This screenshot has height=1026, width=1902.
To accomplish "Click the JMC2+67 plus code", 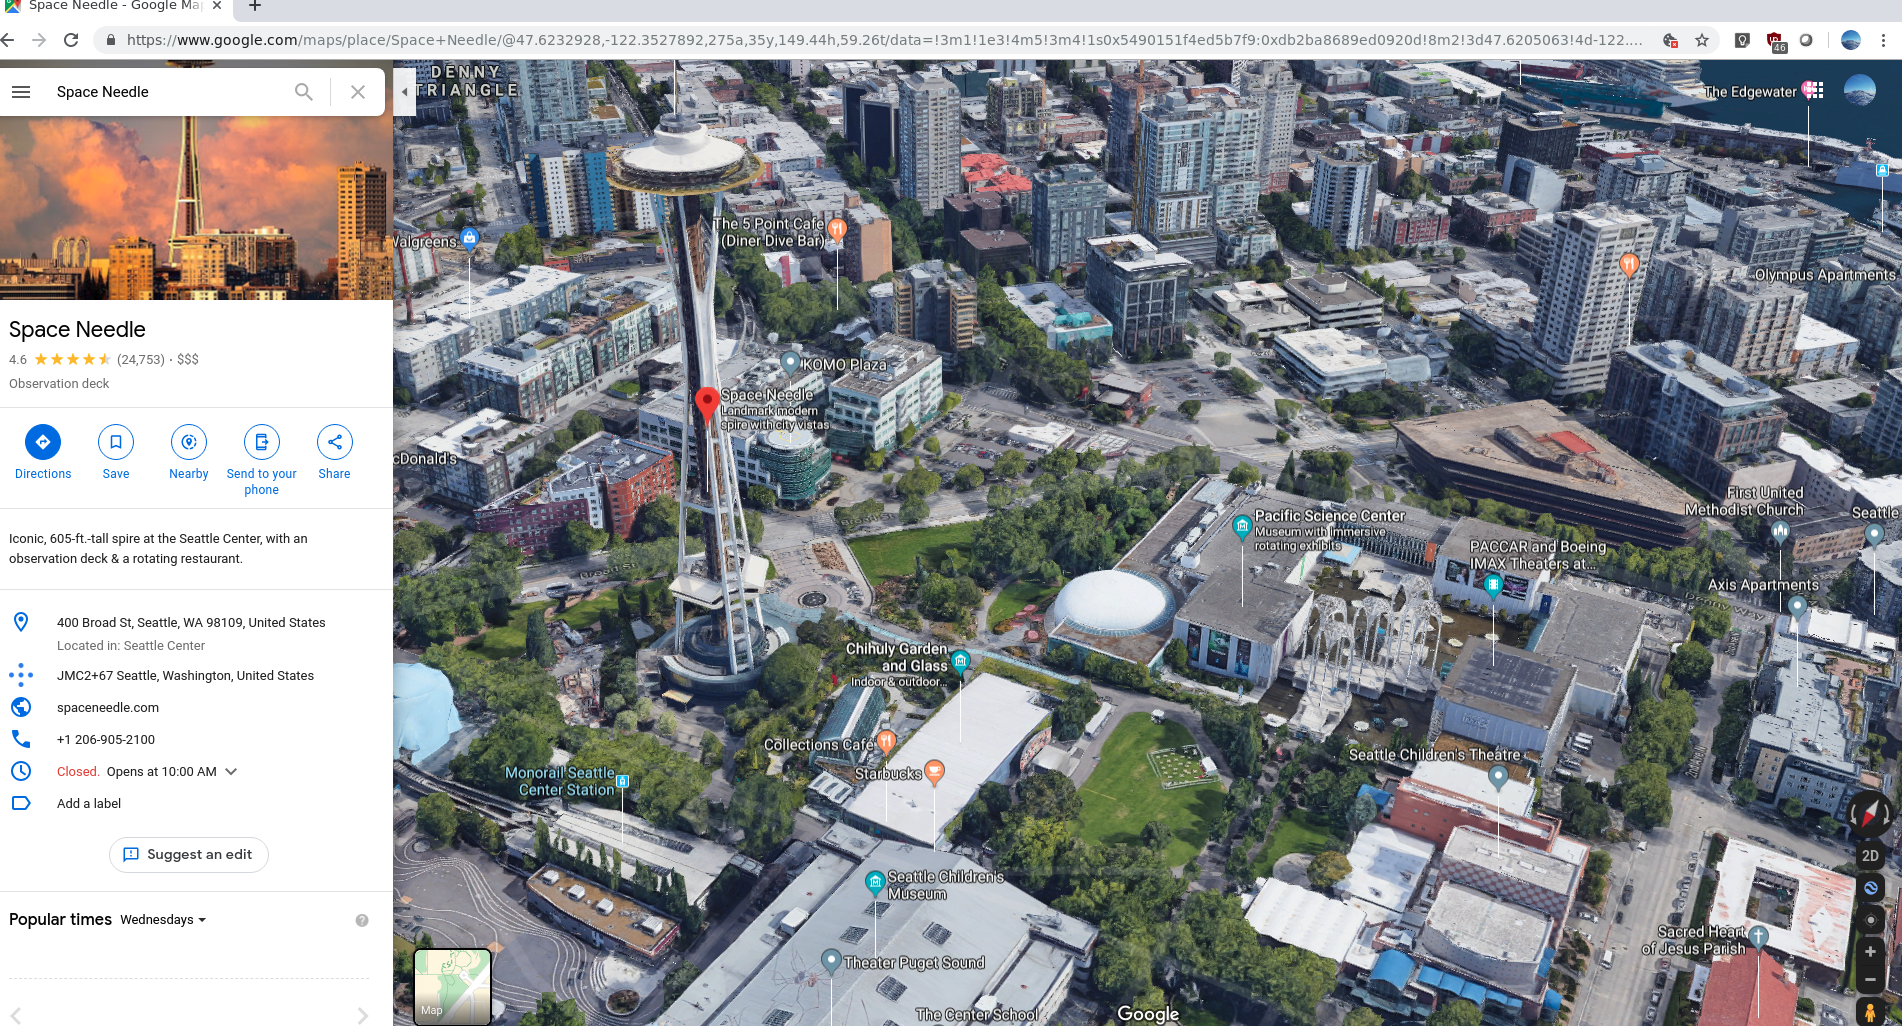I will pyautogui.click(x=185, y=676).
